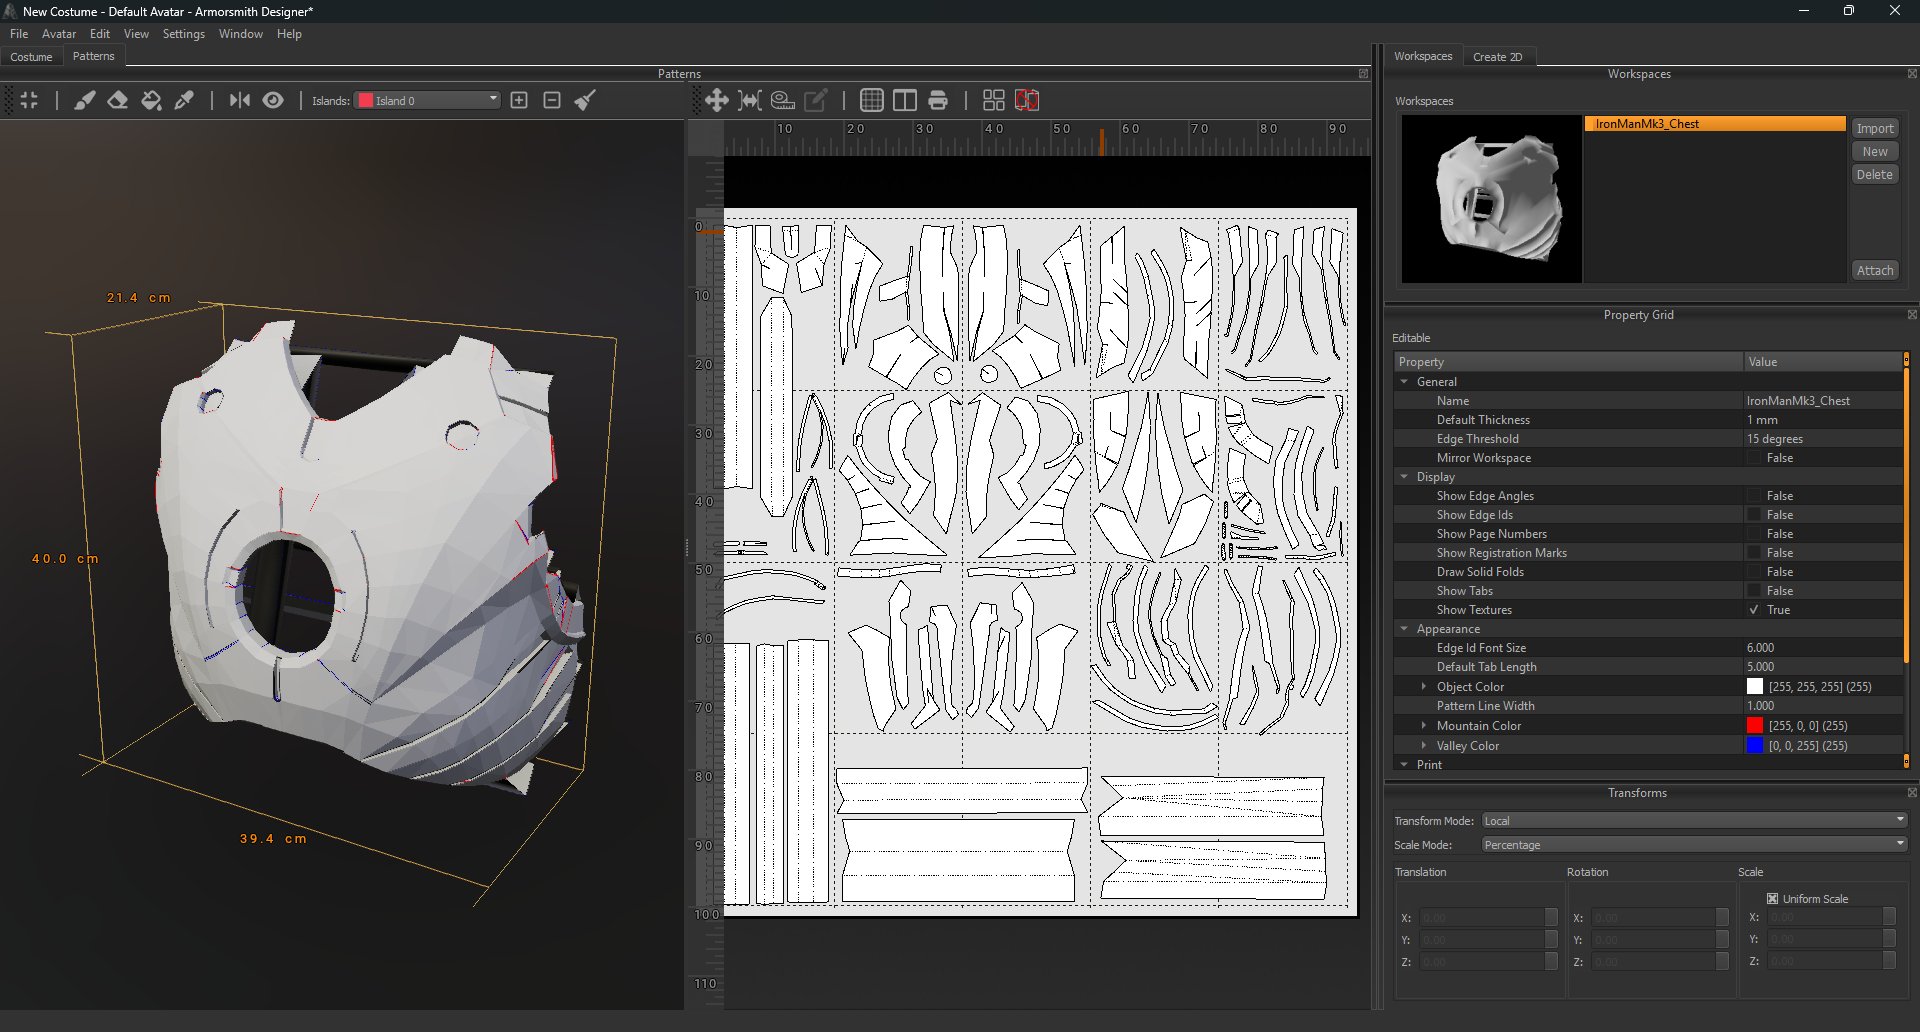This screenshot has height=1032, width=1920.
Task: Open the Window menu
Action: click(x=241, y=34)
